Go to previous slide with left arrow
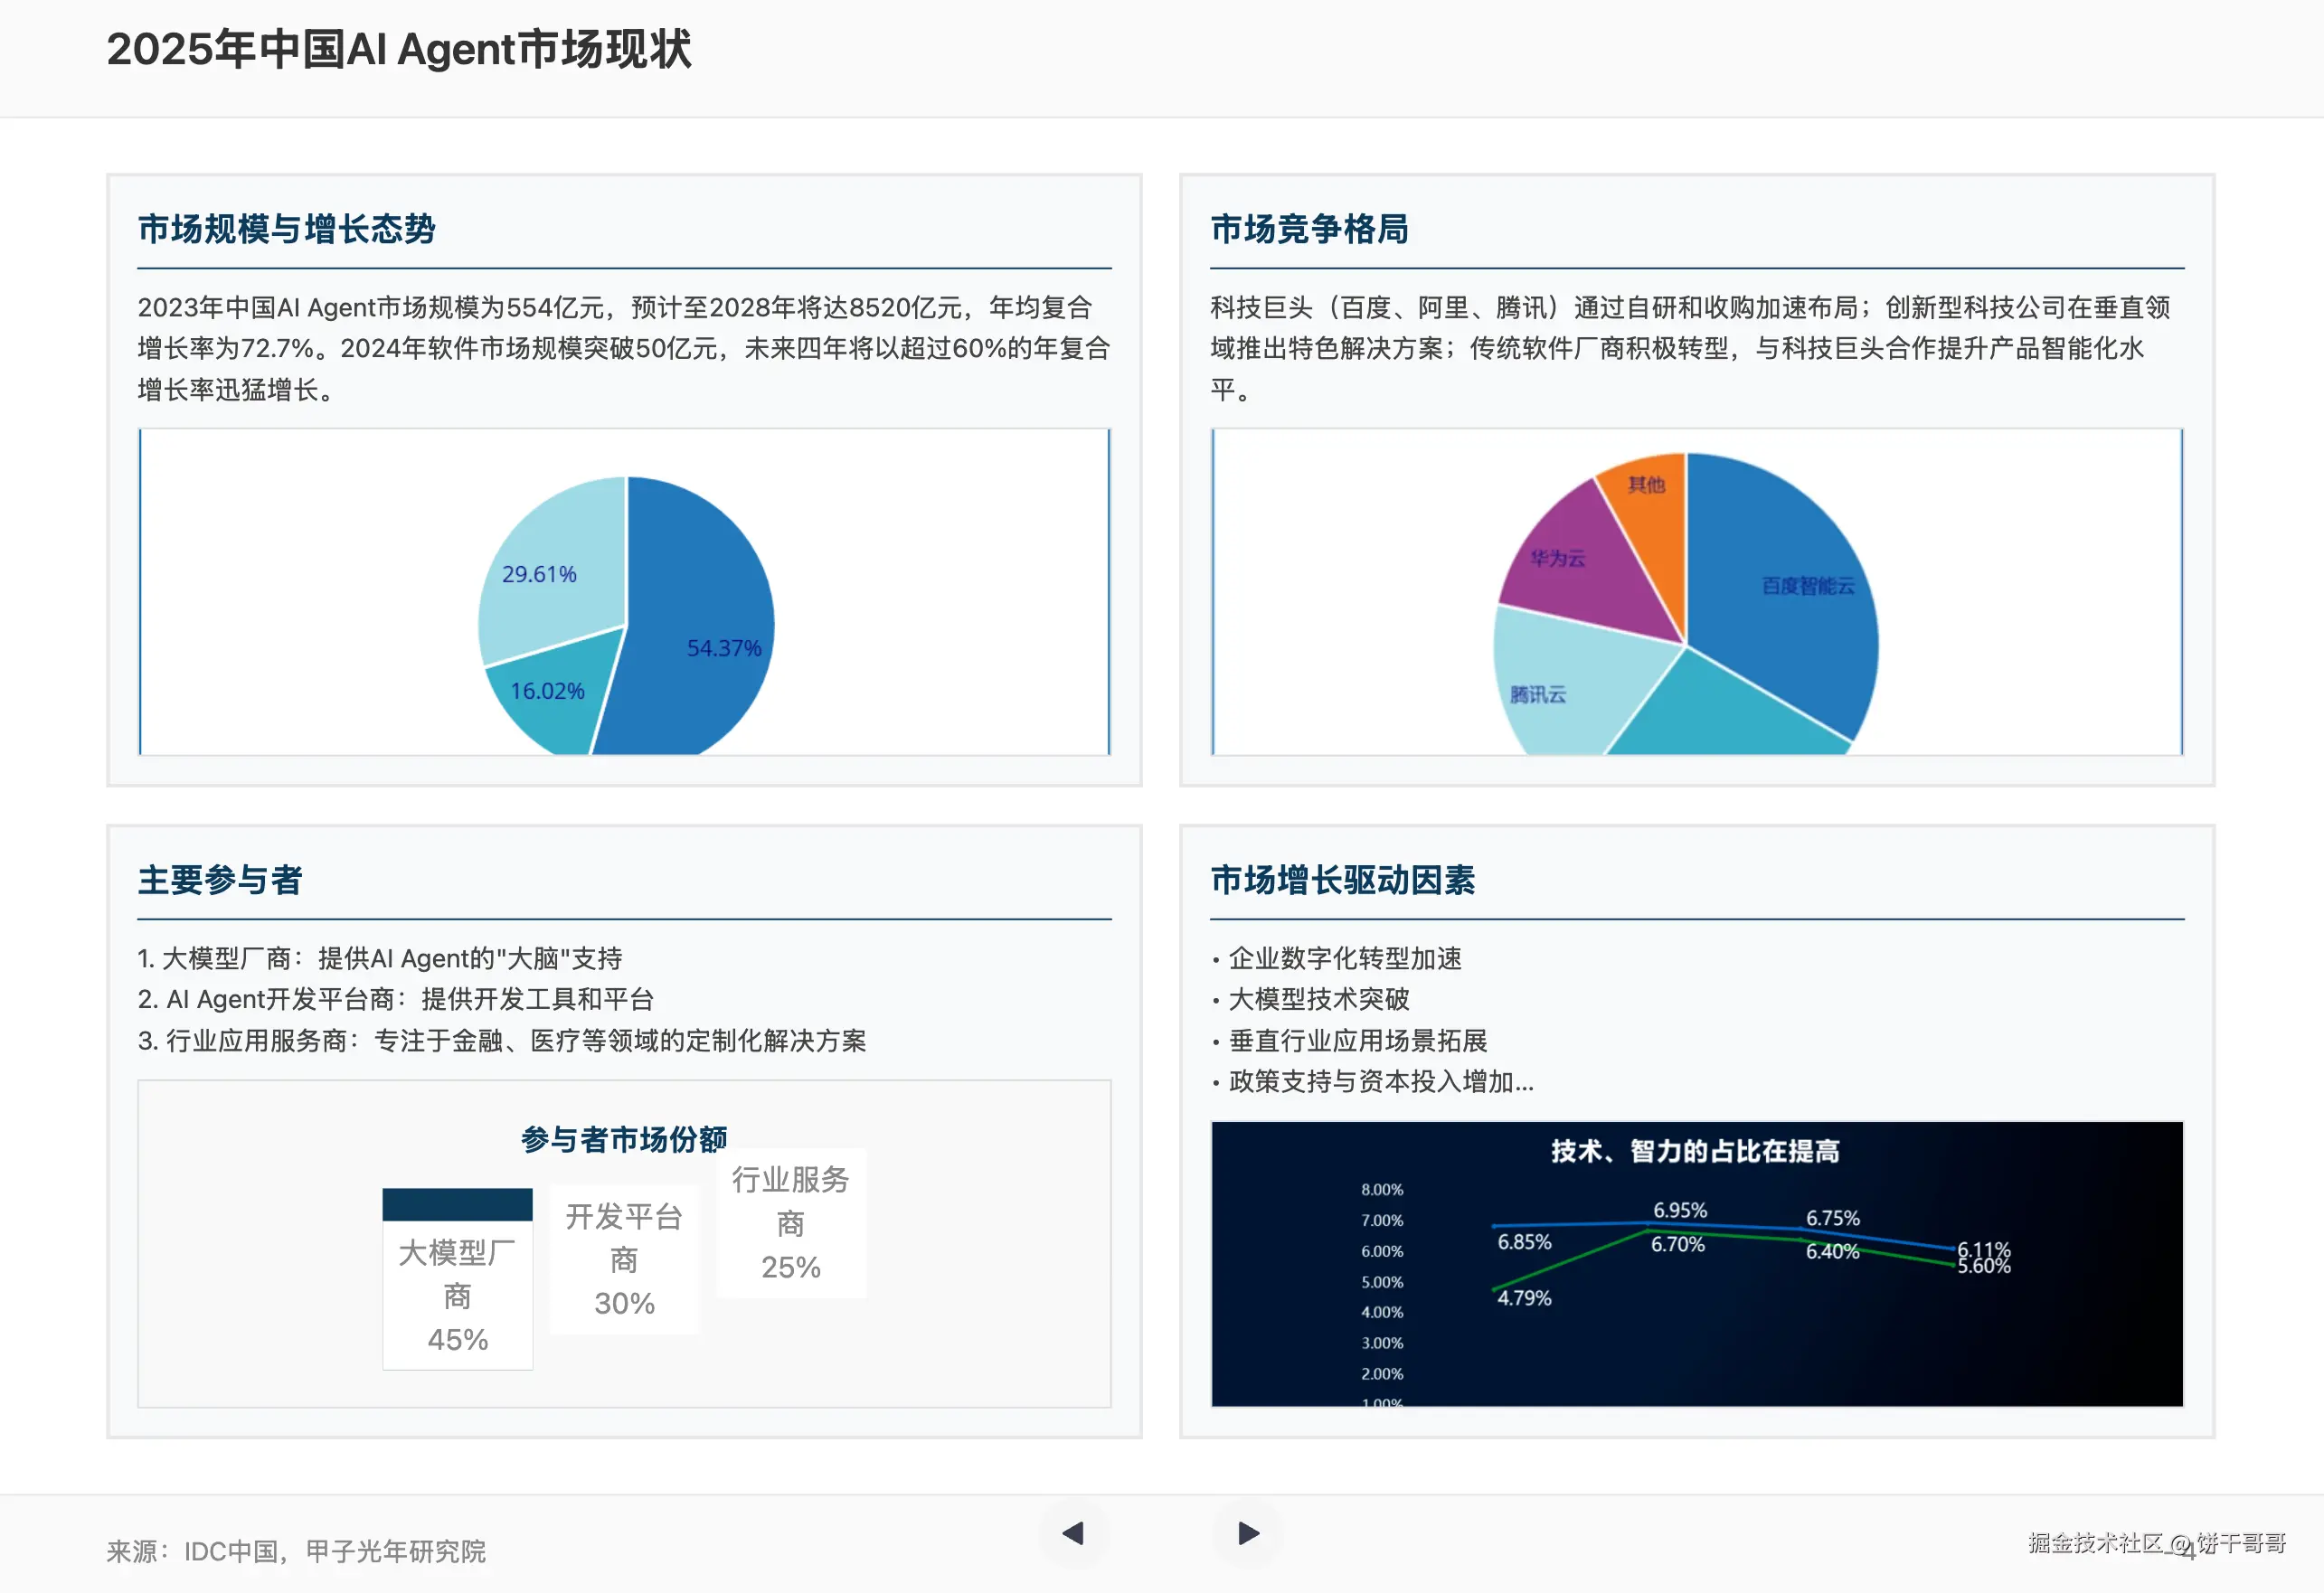This screenshot has height=1593, width=2324. tap(1073, 1533)
